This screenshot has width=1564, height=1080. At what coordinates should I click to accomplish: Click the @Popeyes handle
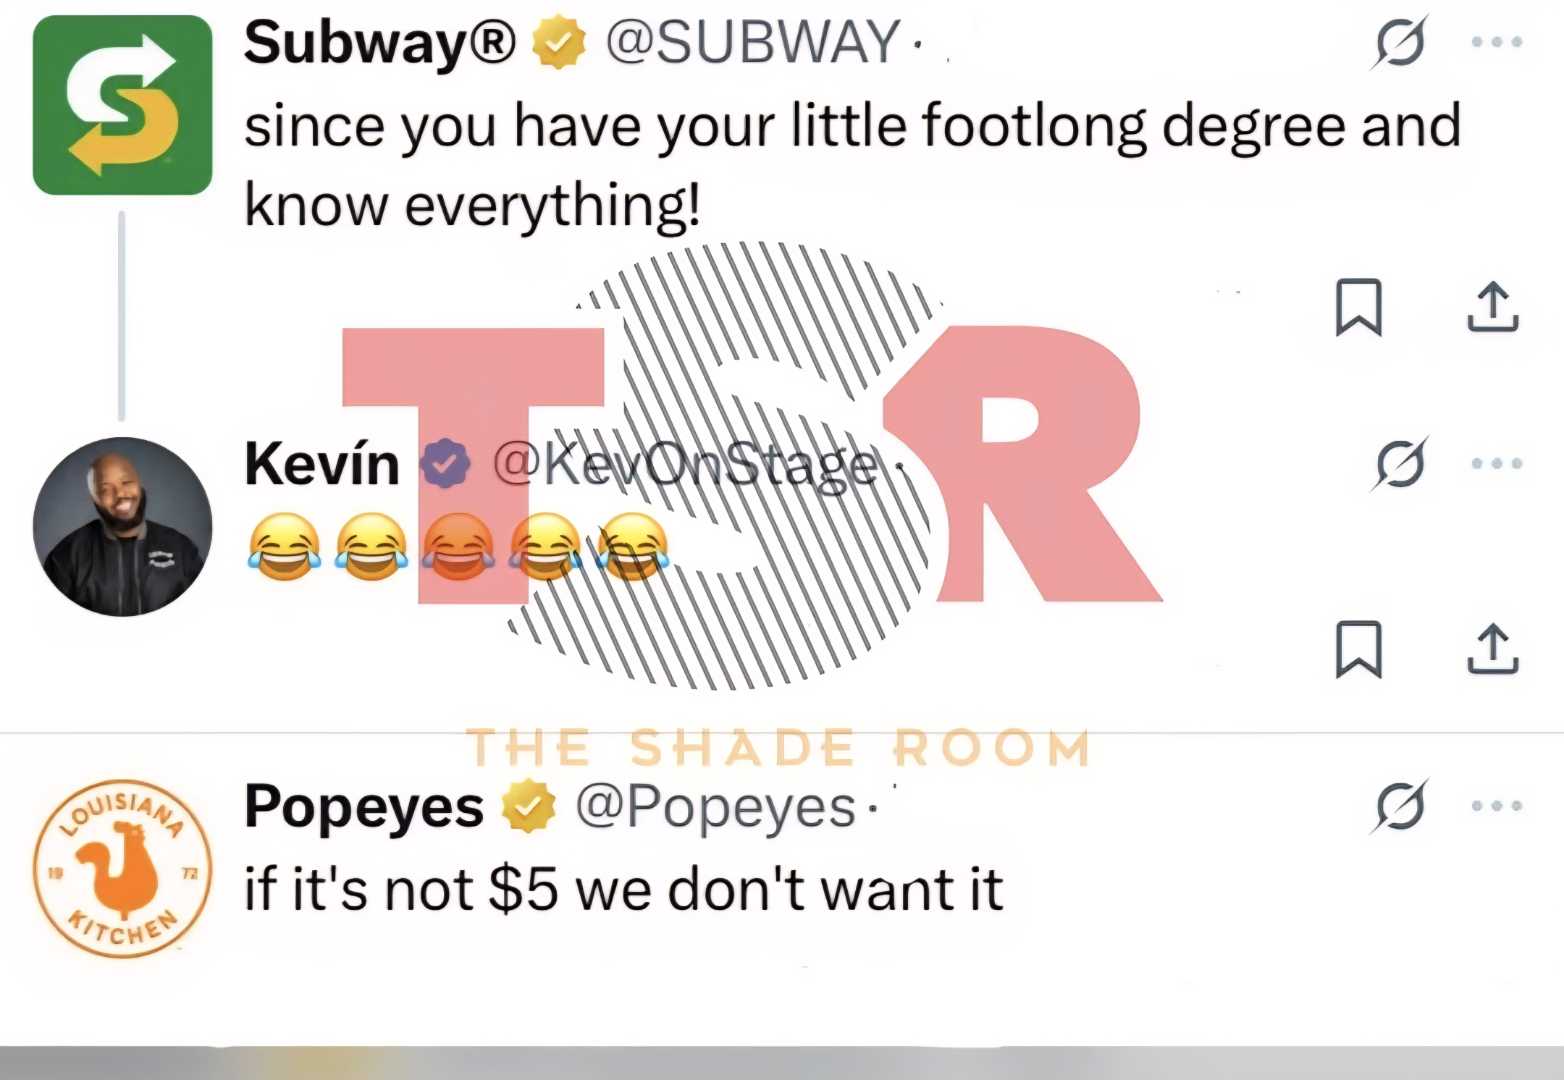click(x=715, y=808)
